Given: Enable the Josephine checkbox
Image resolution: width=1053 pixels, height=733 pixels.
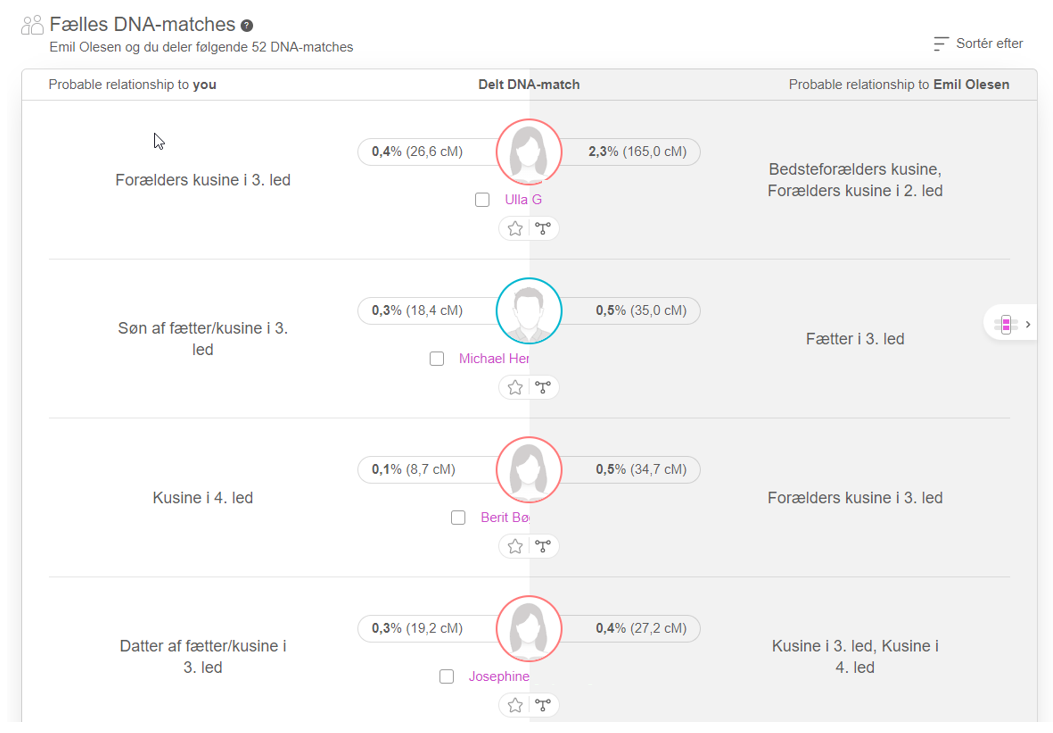Looking at the screenshot, I should (447, 677).
